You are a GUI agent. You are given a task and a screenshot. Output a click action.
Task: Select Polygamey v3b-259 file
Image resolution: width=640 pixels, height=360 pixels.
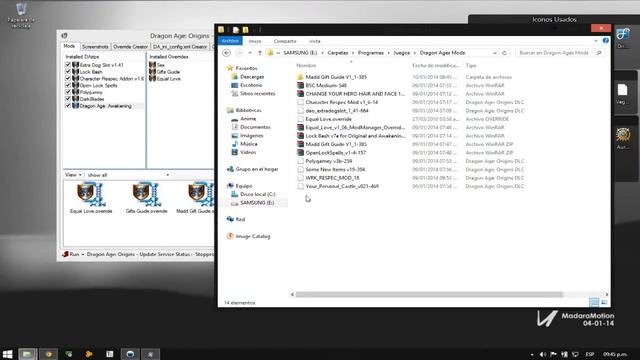click(x=329, y=161)
